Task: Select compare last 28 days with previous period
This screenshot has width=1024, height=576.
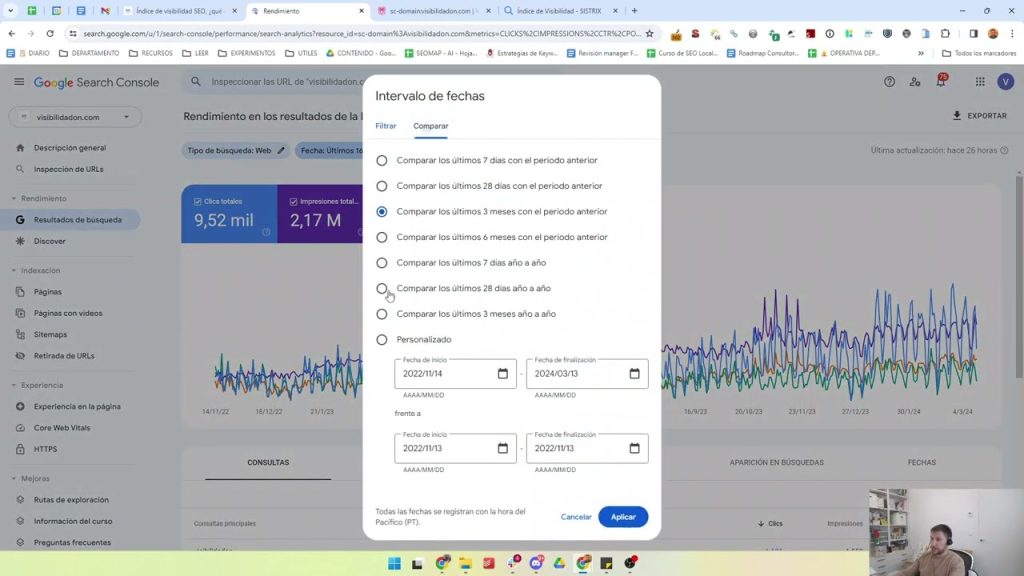Action: click(381, 186)
